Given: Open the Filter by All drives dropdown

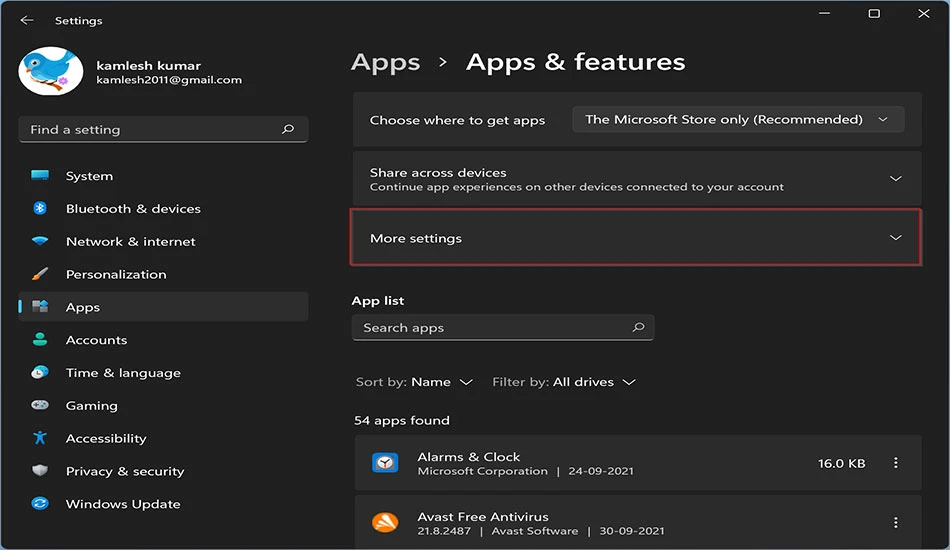Looking at the screenshot, I should [x=563, y=382].
